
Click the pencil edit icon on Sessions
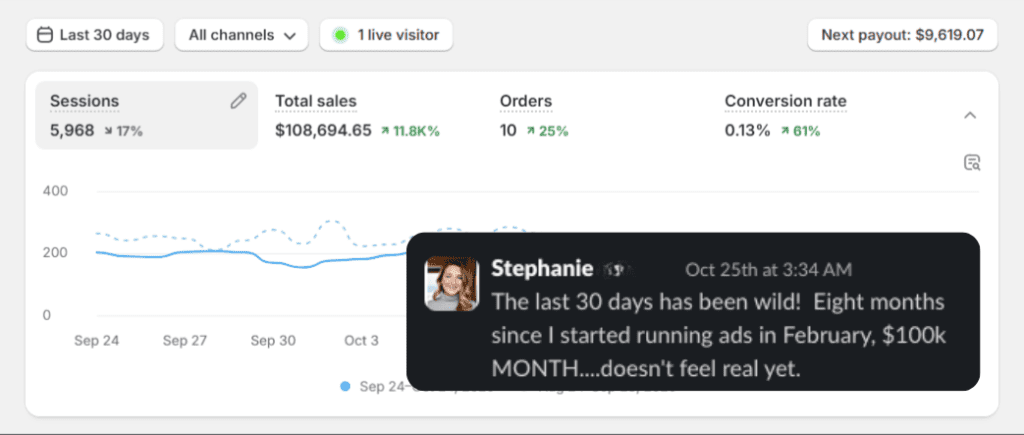tap(238, 101)
